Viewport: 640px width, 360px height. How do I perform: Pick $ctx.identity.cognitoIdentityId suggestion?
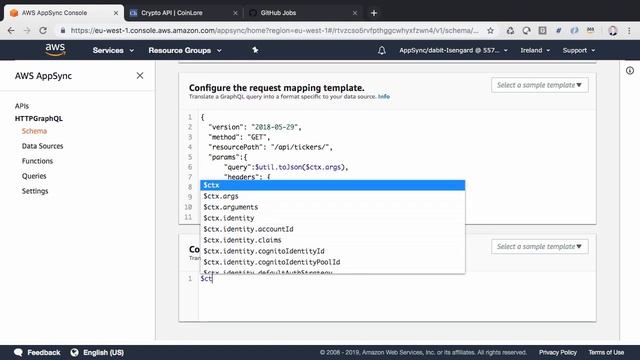332,251
